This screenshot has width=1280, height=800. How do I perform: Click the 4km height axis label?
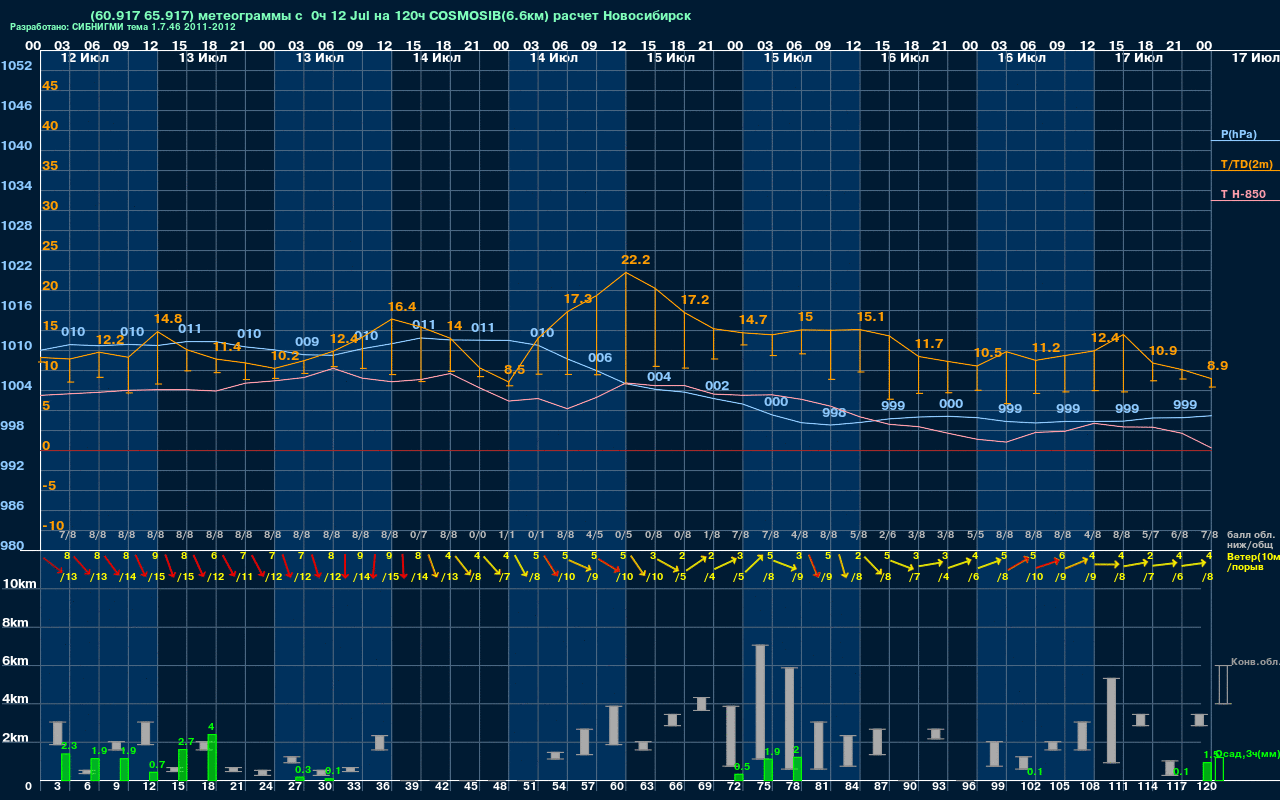click(17, 701)
